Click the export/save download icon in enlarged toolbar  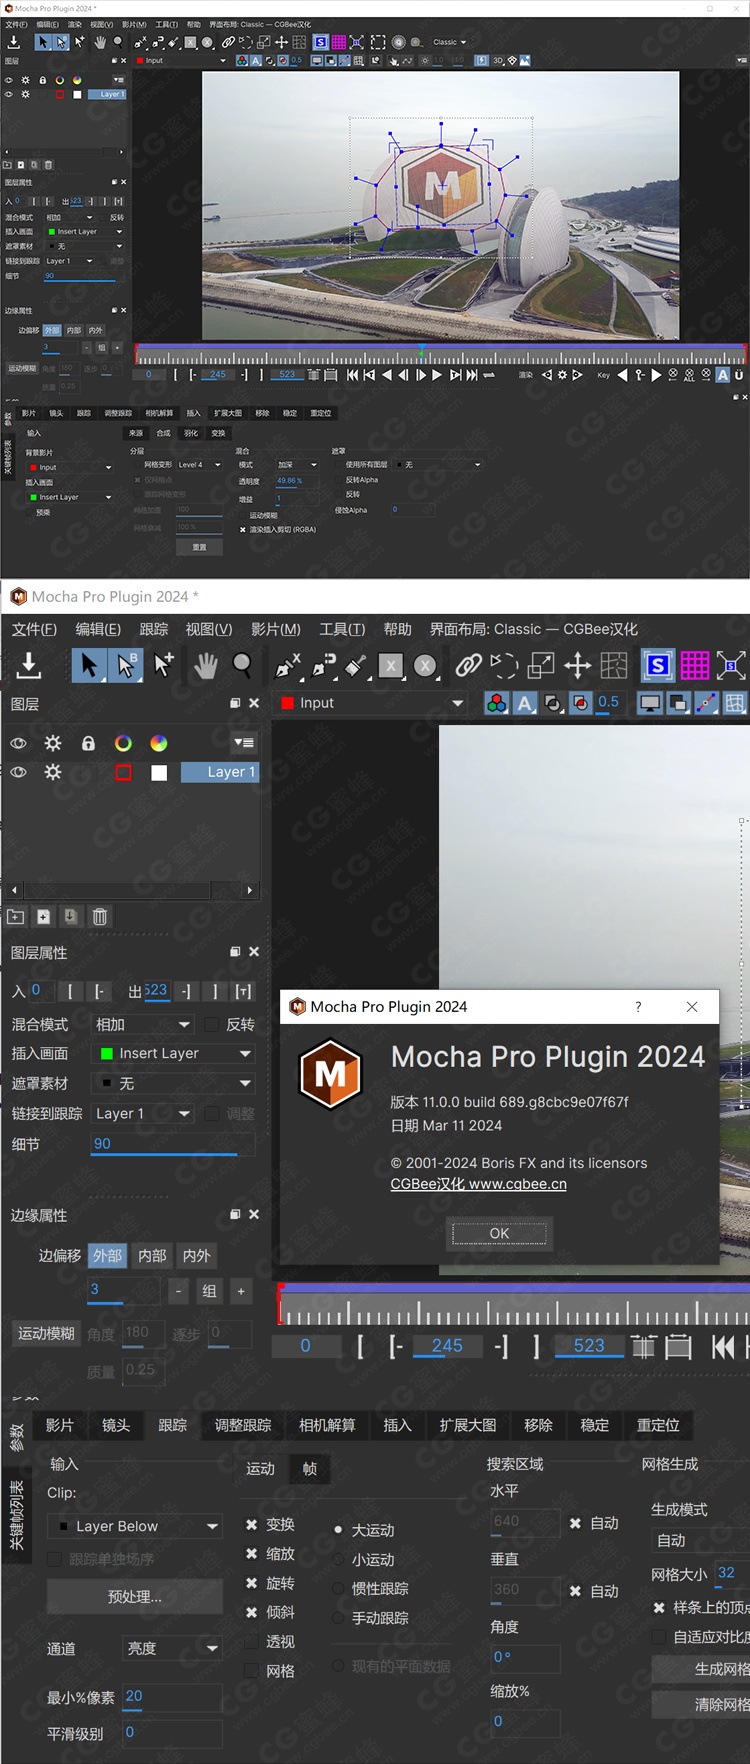pos(29,665)
